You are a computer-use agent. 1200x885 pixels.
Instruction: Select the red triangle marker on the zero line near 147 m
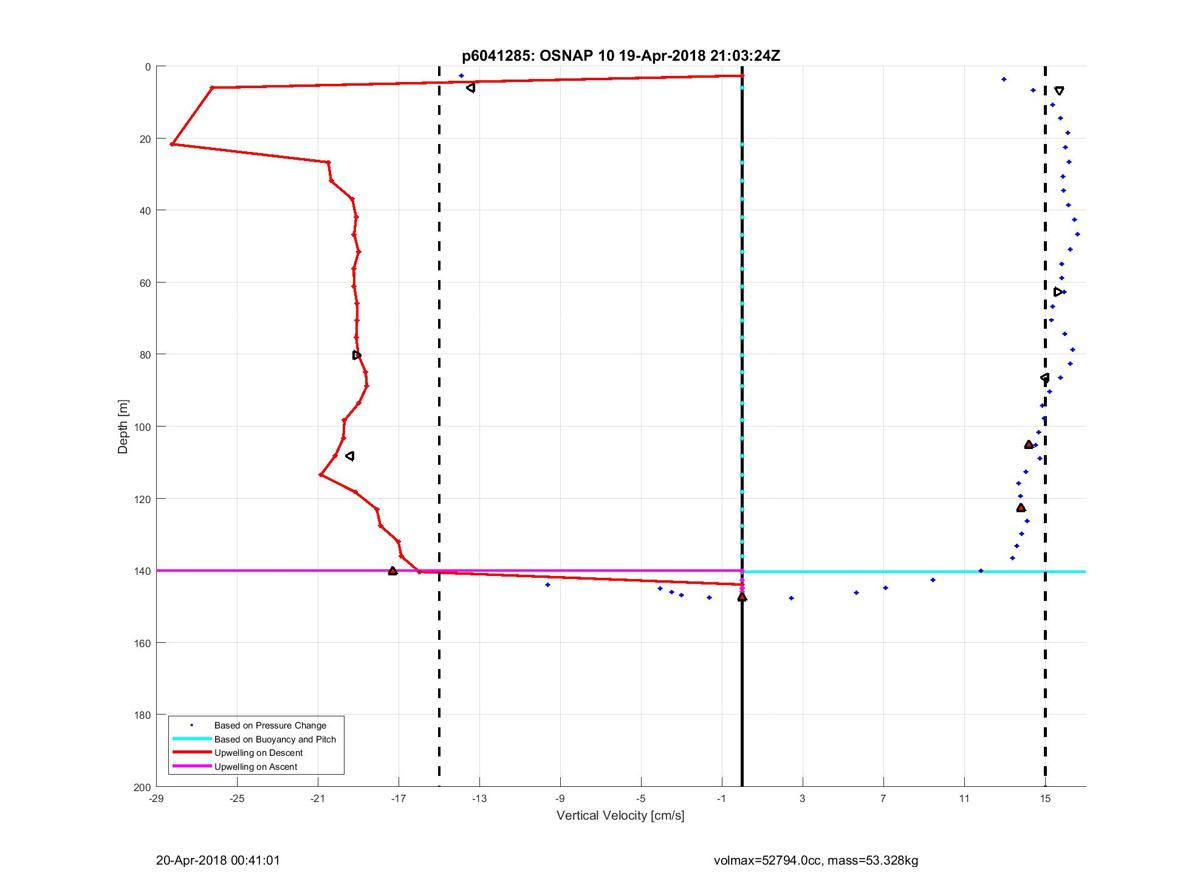coord(742,597)
